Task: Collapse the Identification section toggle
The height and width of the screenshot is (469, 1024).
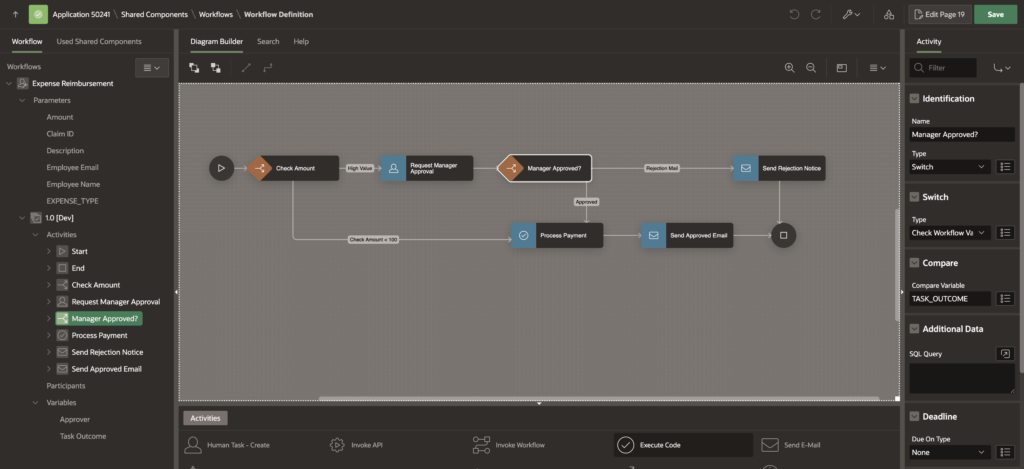Action: coord(914,98)
